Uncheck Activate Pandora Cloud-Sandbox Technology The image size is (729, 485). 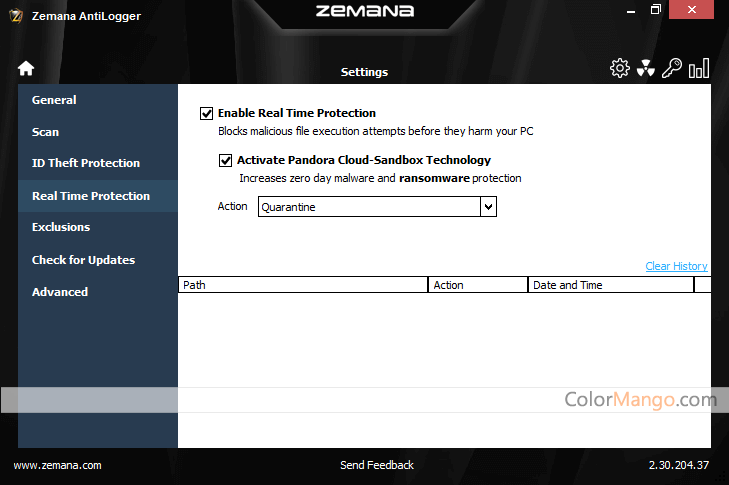pyautogui.click(x=225, y=160)
